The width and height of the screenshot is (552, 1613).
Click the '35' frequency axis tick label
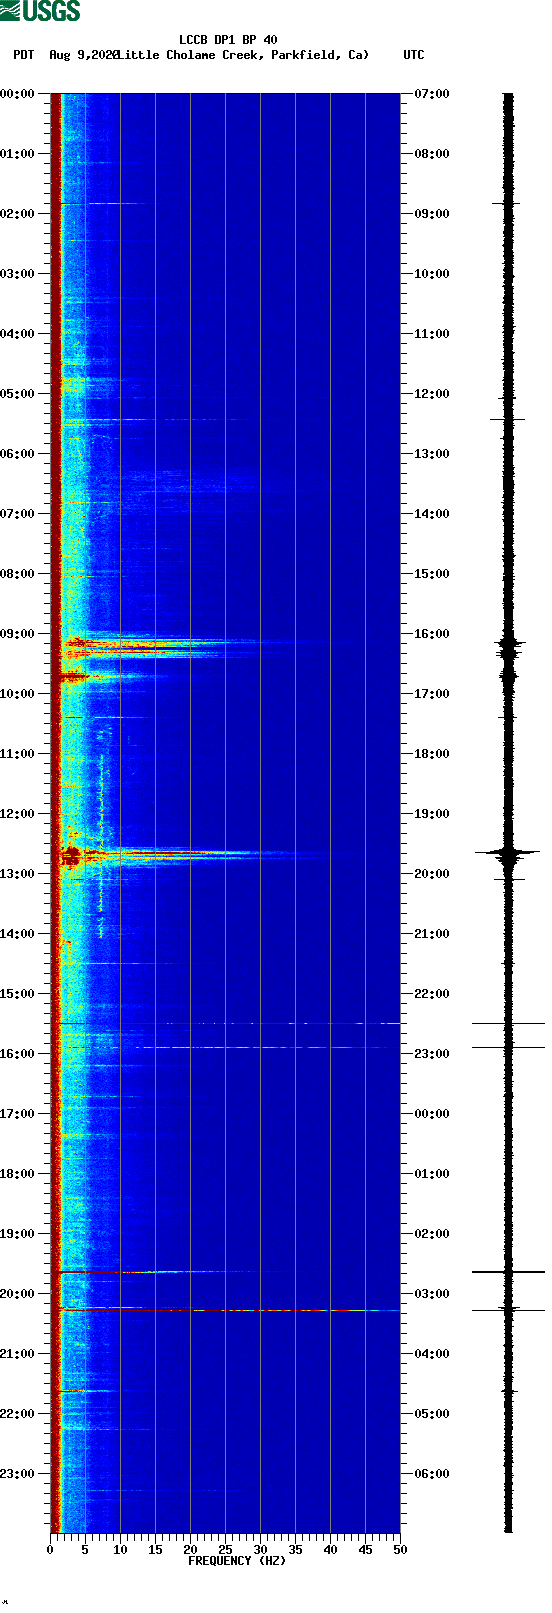295,1550
